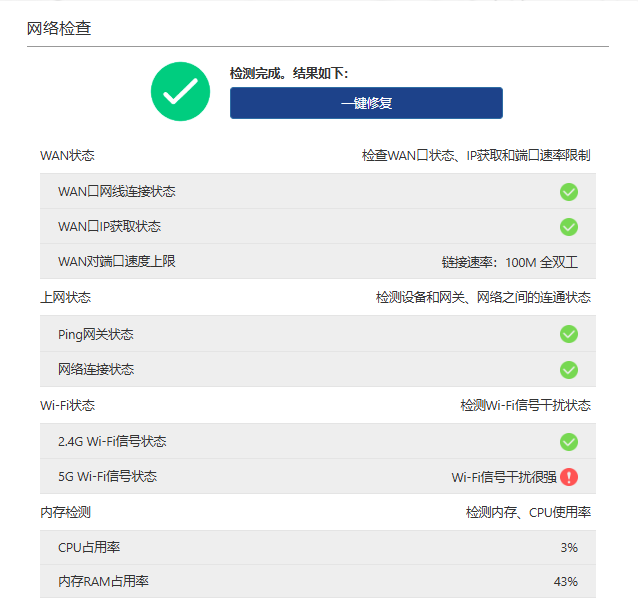Click the large green detection-complete checkmark icon
Image resolution: width=638 pixels, height=611 pixels.
[180, 91]
